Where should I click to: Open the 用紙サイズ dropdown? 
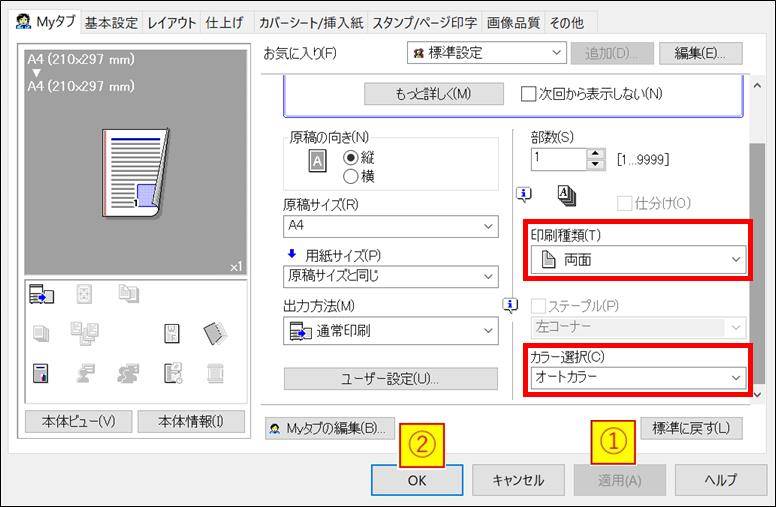click(x=390, y=276)
